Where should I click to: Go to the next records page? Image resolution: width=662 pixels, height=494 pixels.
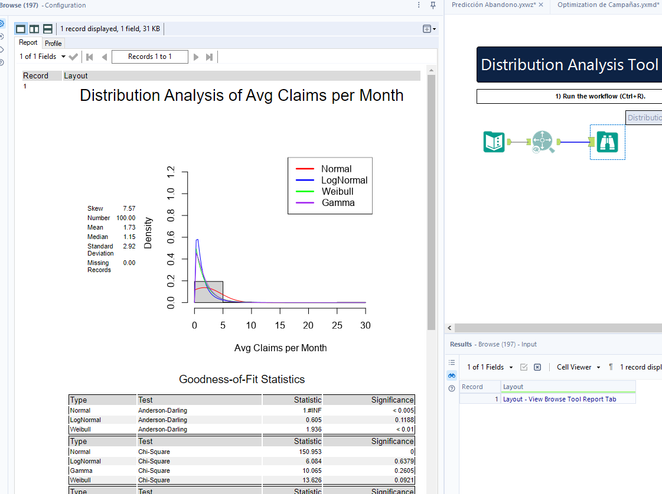click(196, 57)
